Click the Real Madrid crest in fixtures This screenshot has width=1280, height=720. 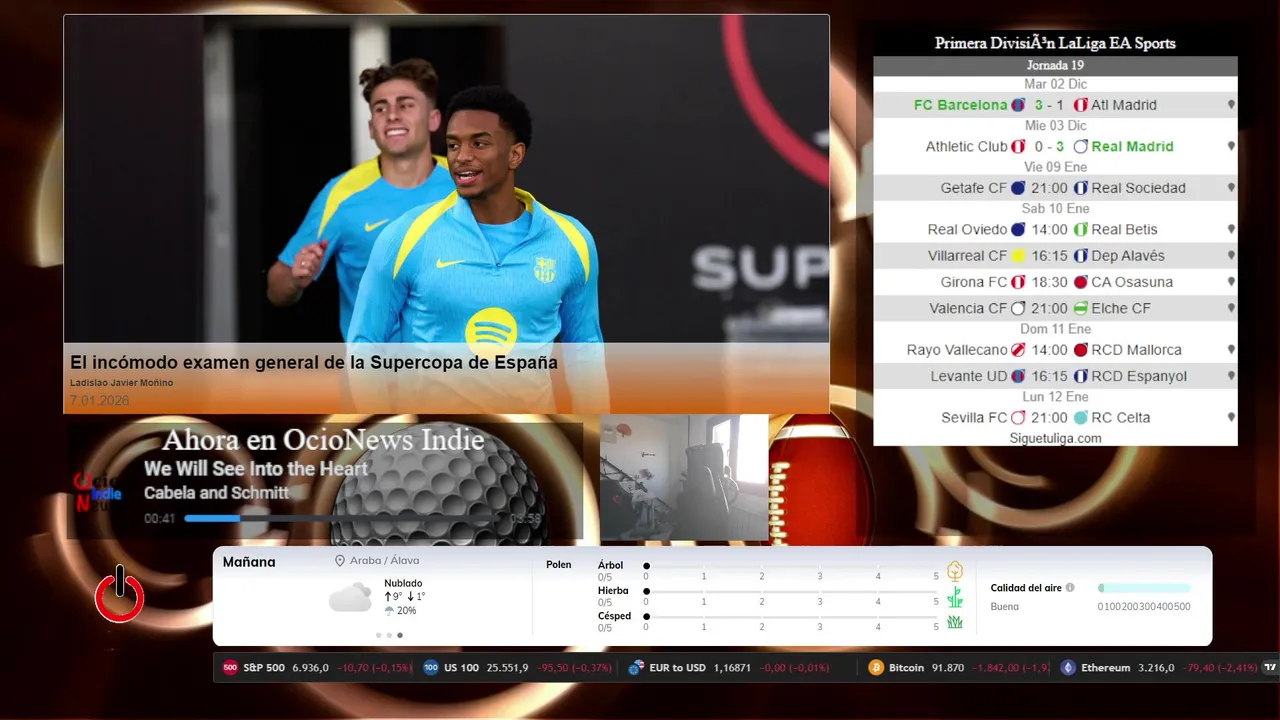1080,146
